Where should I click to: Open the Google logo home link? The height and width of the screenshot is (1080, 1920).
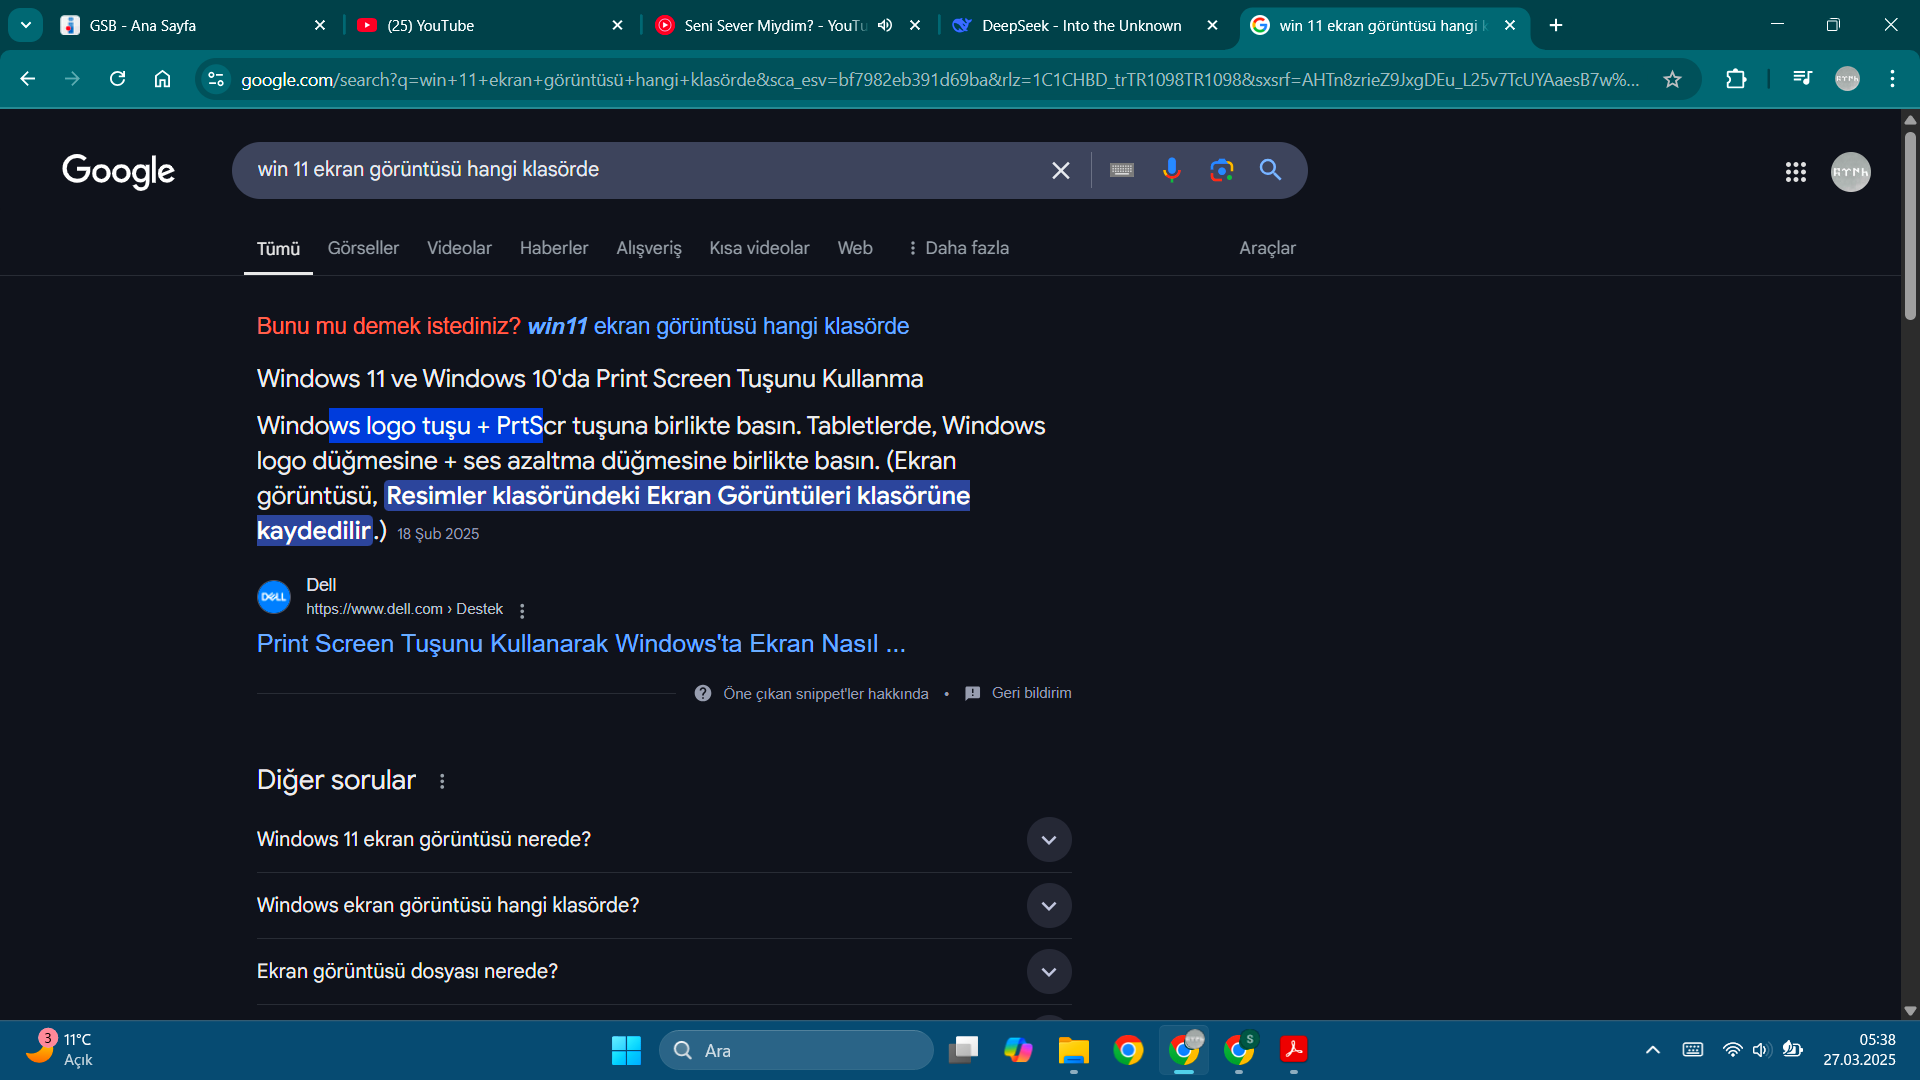coord(118,171)
